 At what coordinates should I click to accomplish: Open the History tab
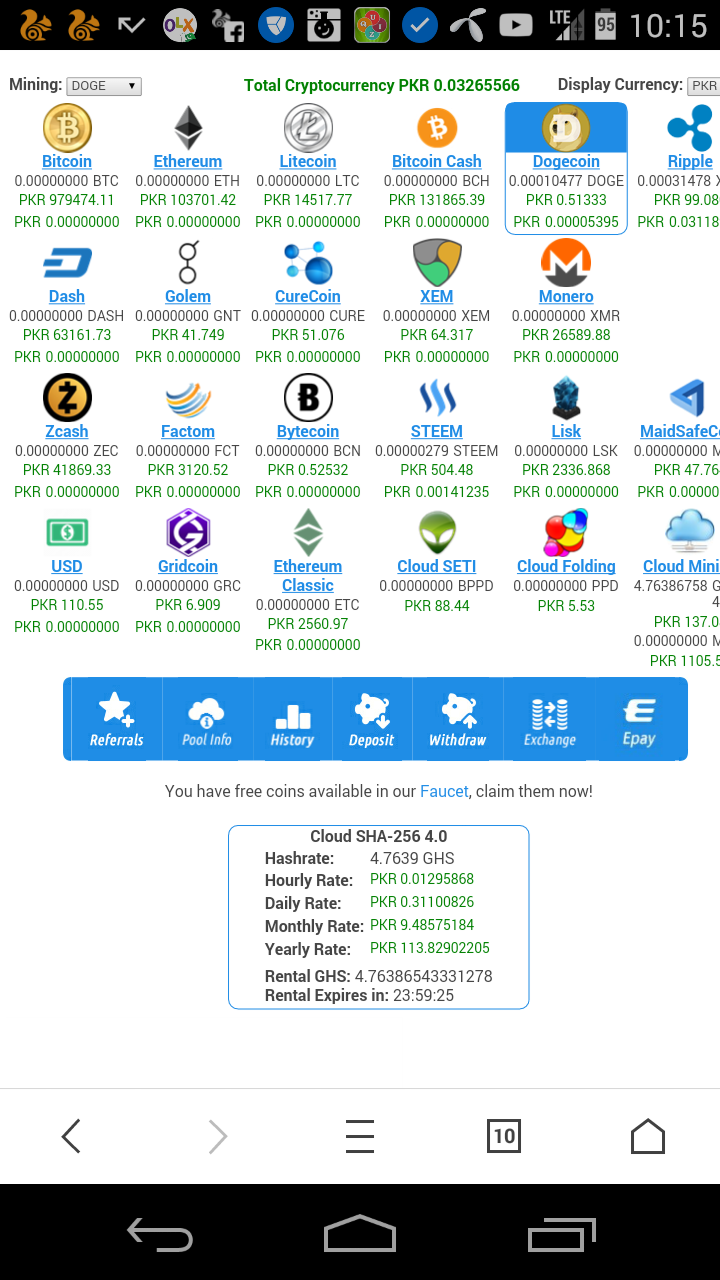click(x=292, y=719)
